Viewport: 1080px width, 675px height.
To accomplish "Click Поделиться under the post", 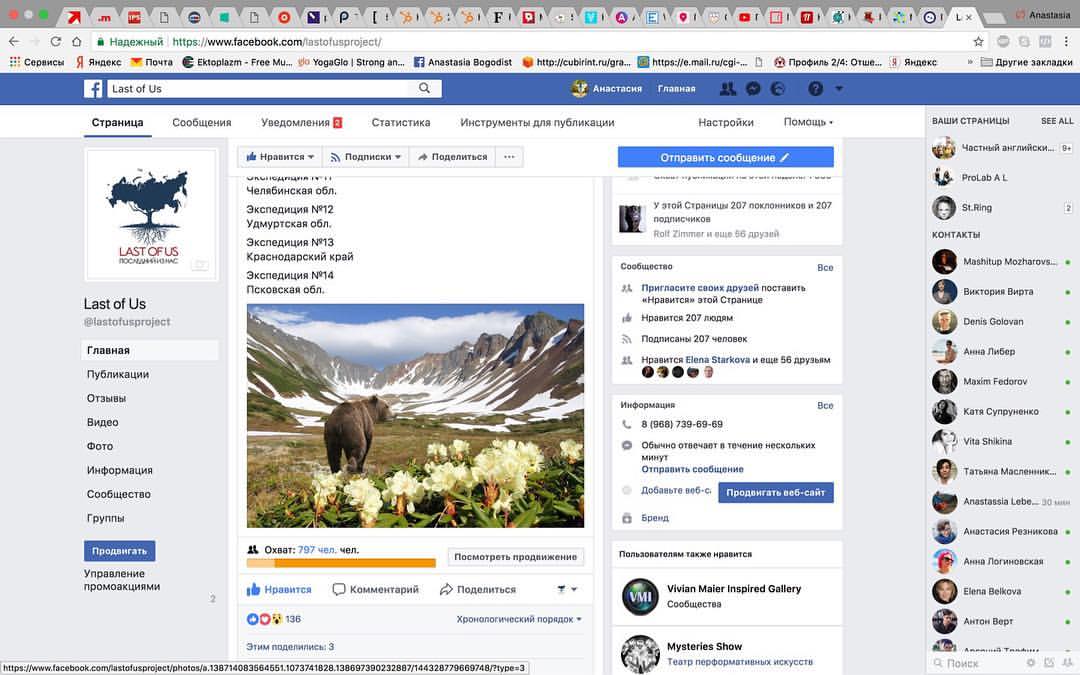I will (x=478, y=590).
